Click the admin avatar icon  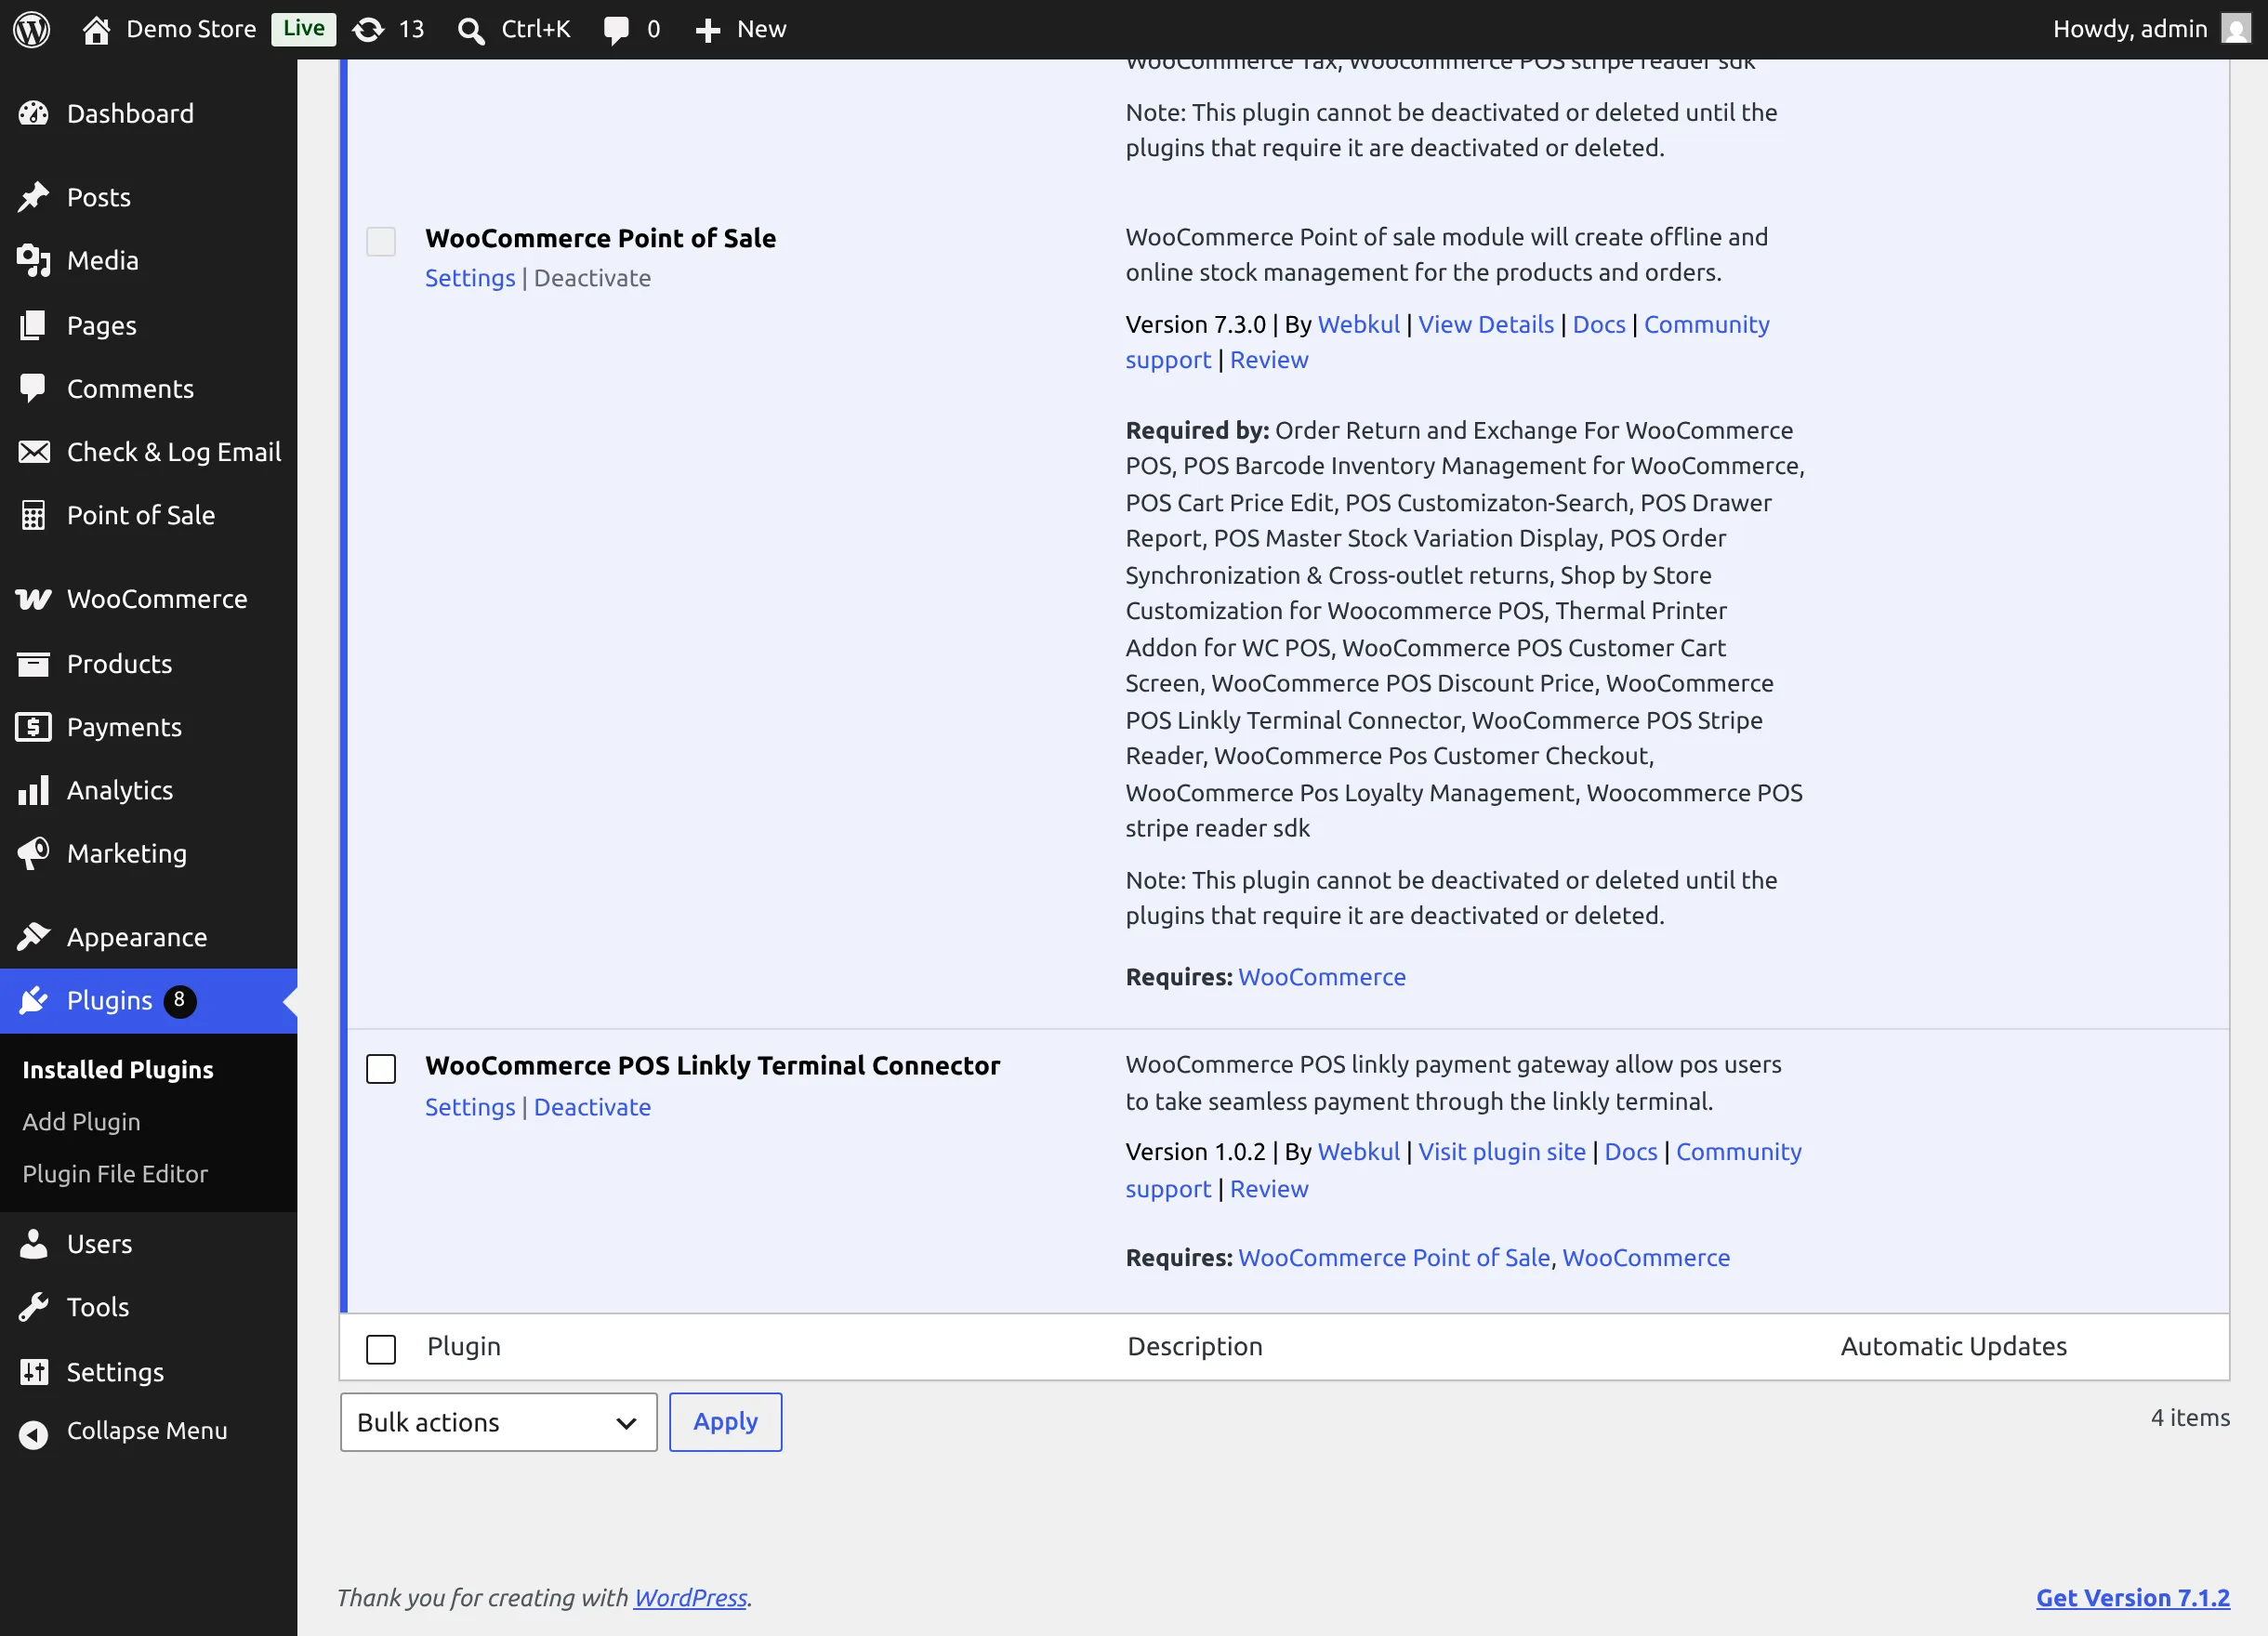[x=2236, y=28]
